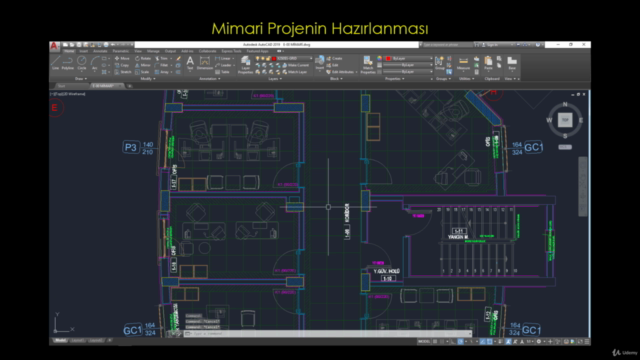Switch to the Parametric ribbon tab
The image size is (640, 360).
[120, 51]
